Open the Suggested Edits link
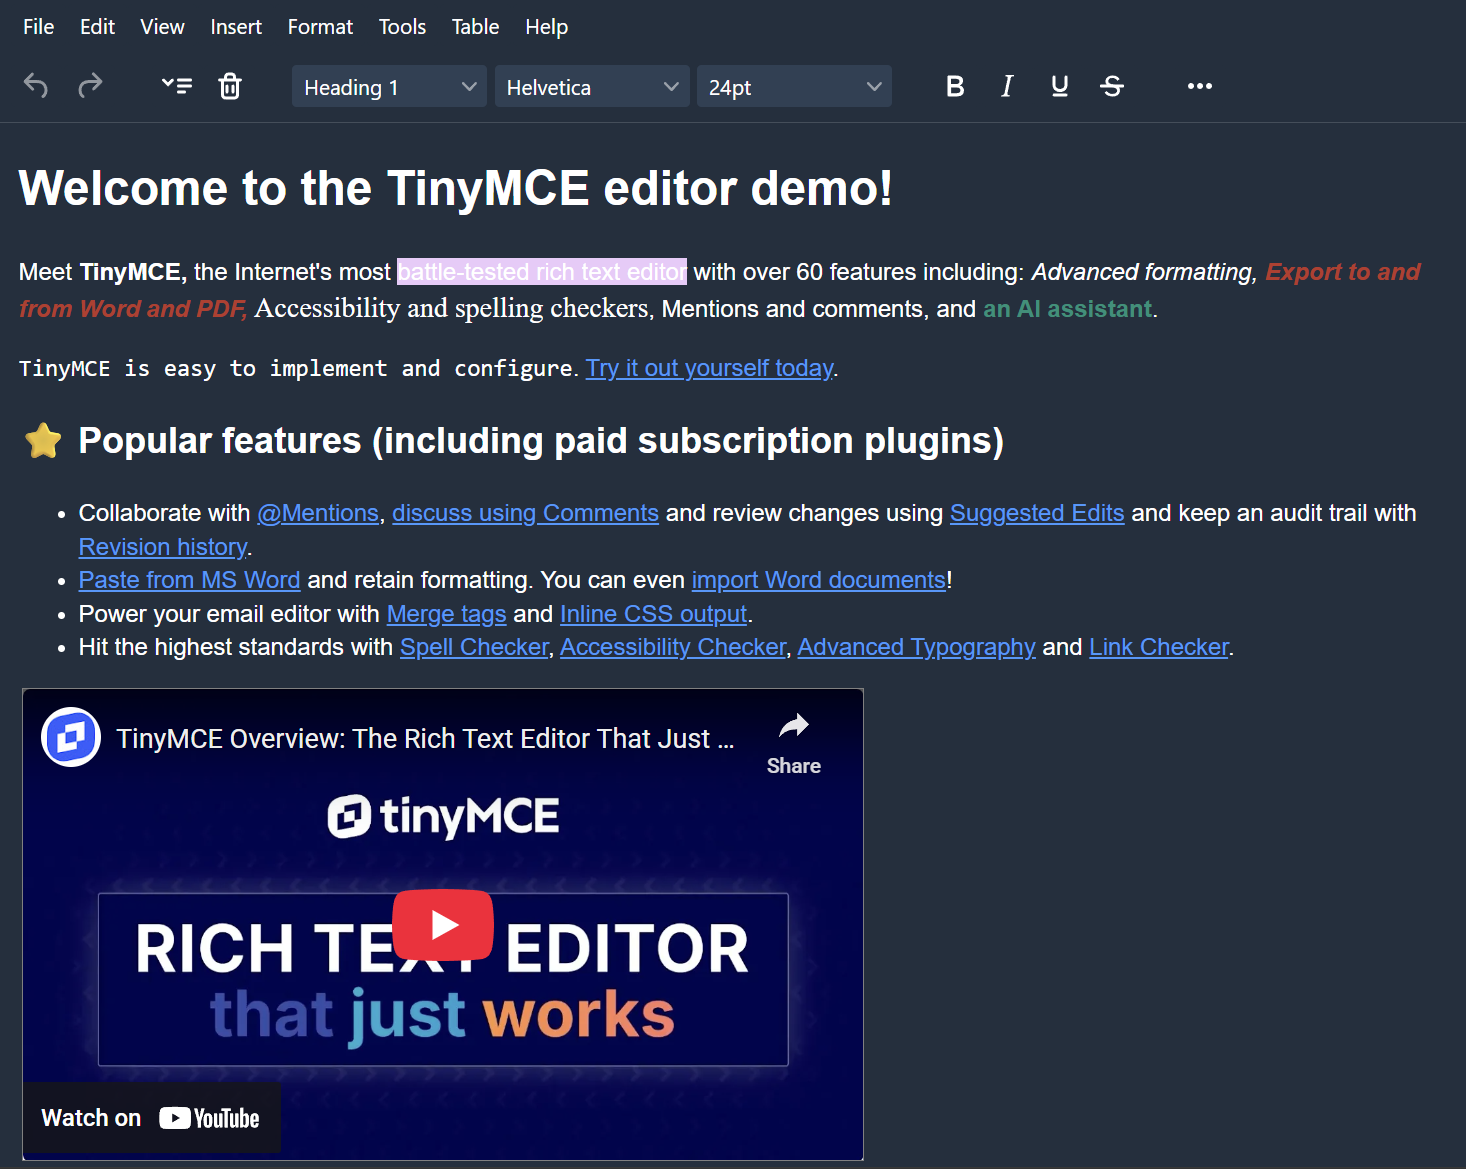The width and height of the screenshot is (1466, 1169). click(1037, 513)
